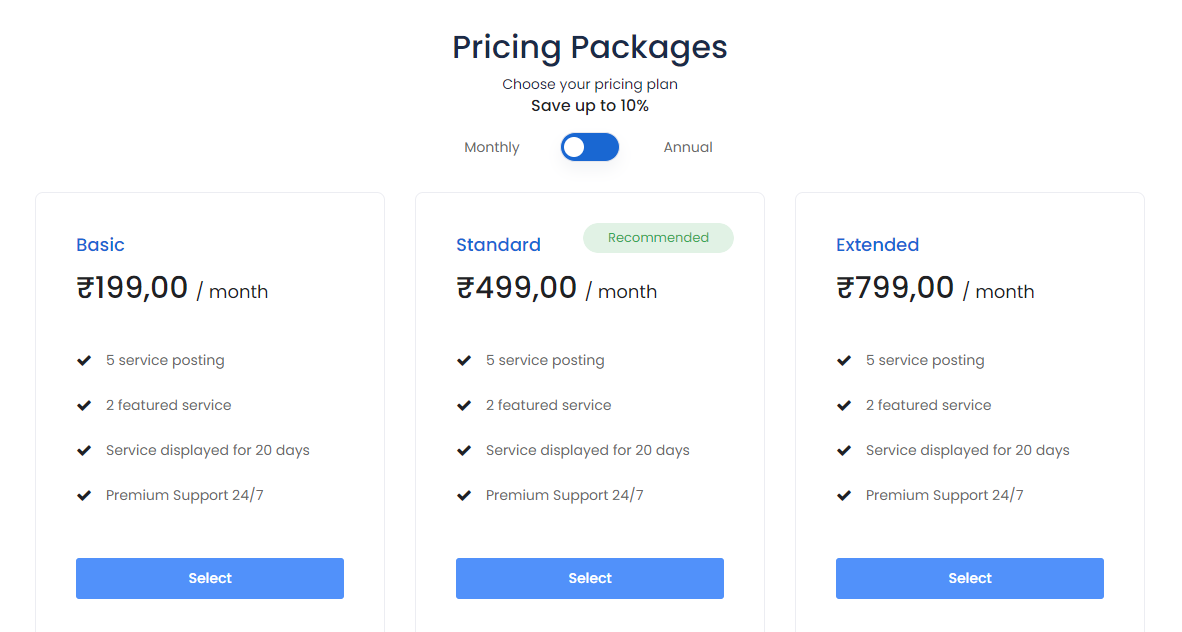1182x632 pixels.
Task: Click the Extended plan title
Action: (877, 245)
